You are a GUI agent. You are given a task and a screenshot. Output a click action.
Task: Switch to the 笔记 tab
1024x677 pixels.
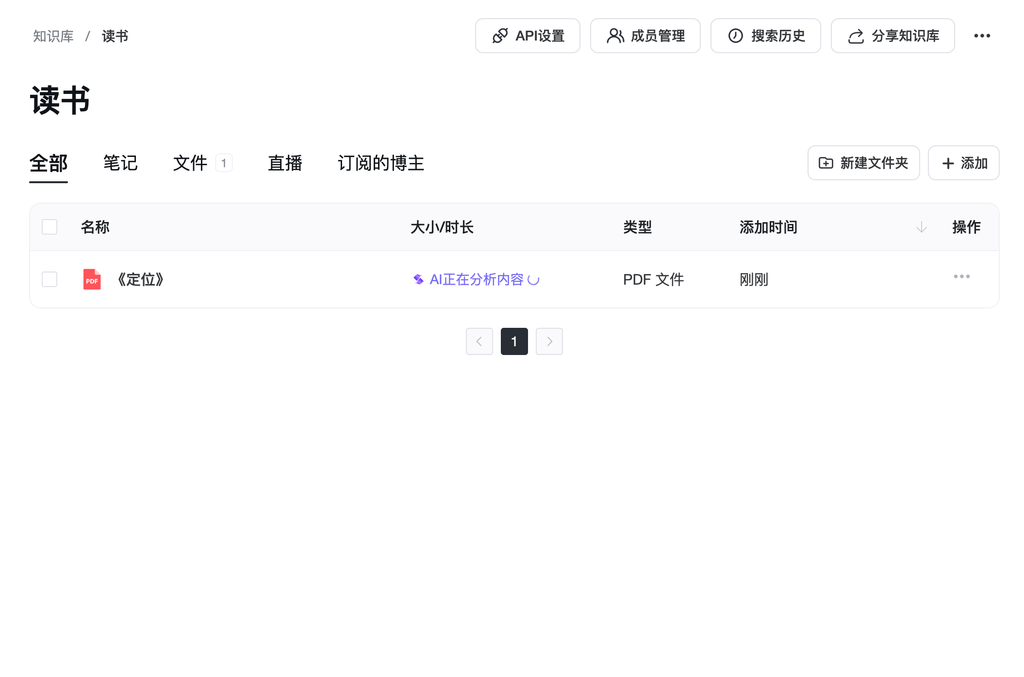coord(120,163)
